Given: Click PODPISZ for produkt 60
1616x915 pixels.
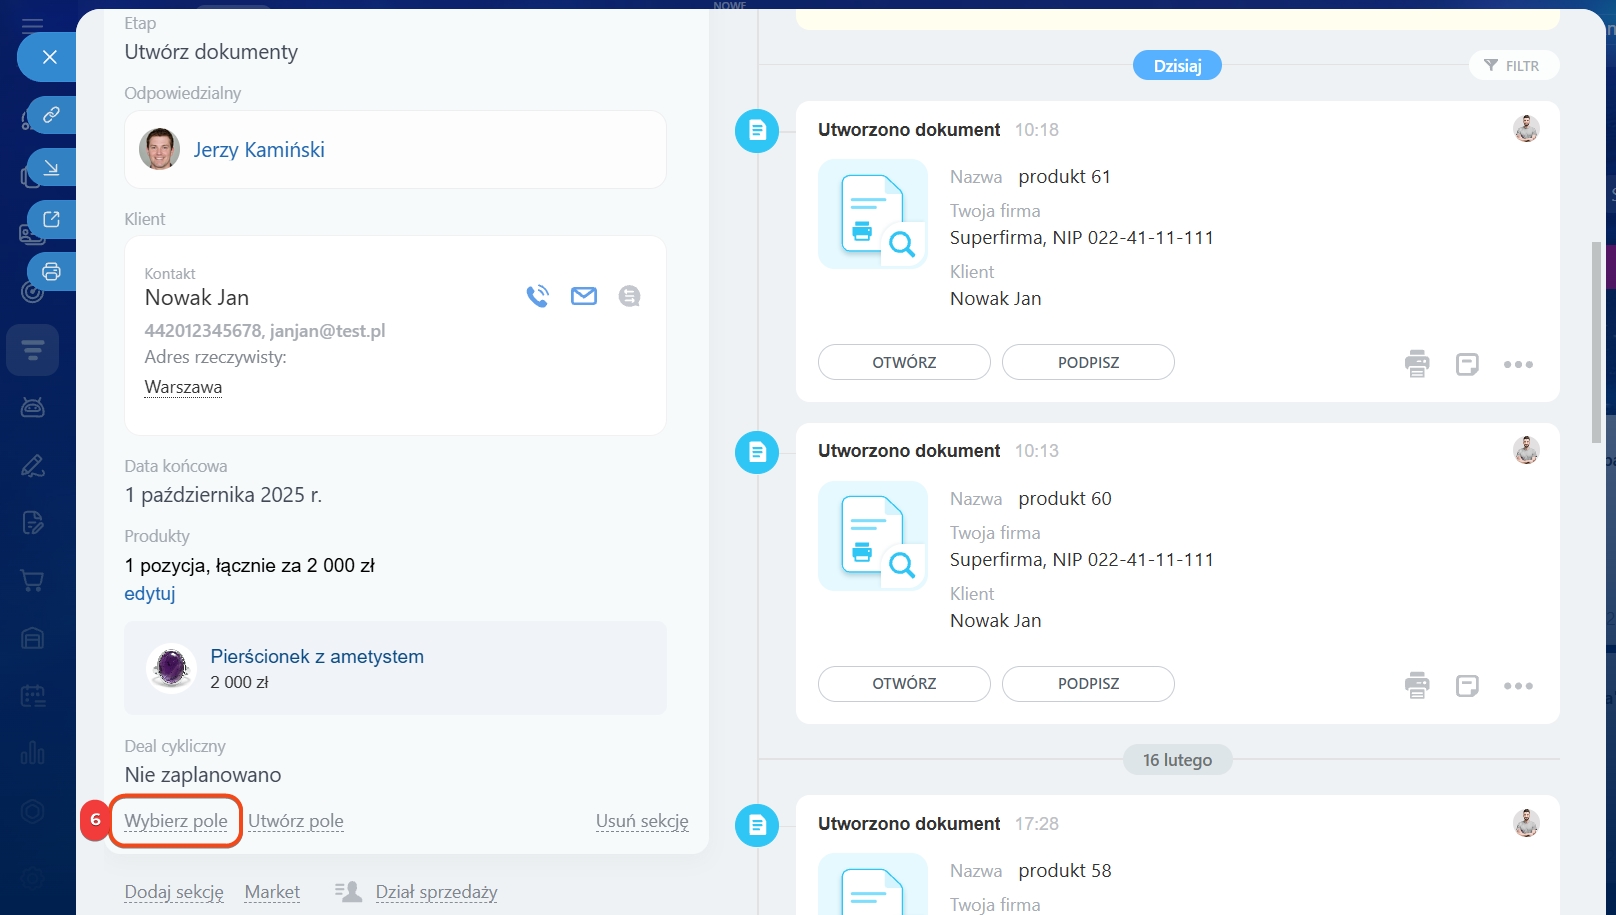Looking at the screenshot, I should [1088, 684].
